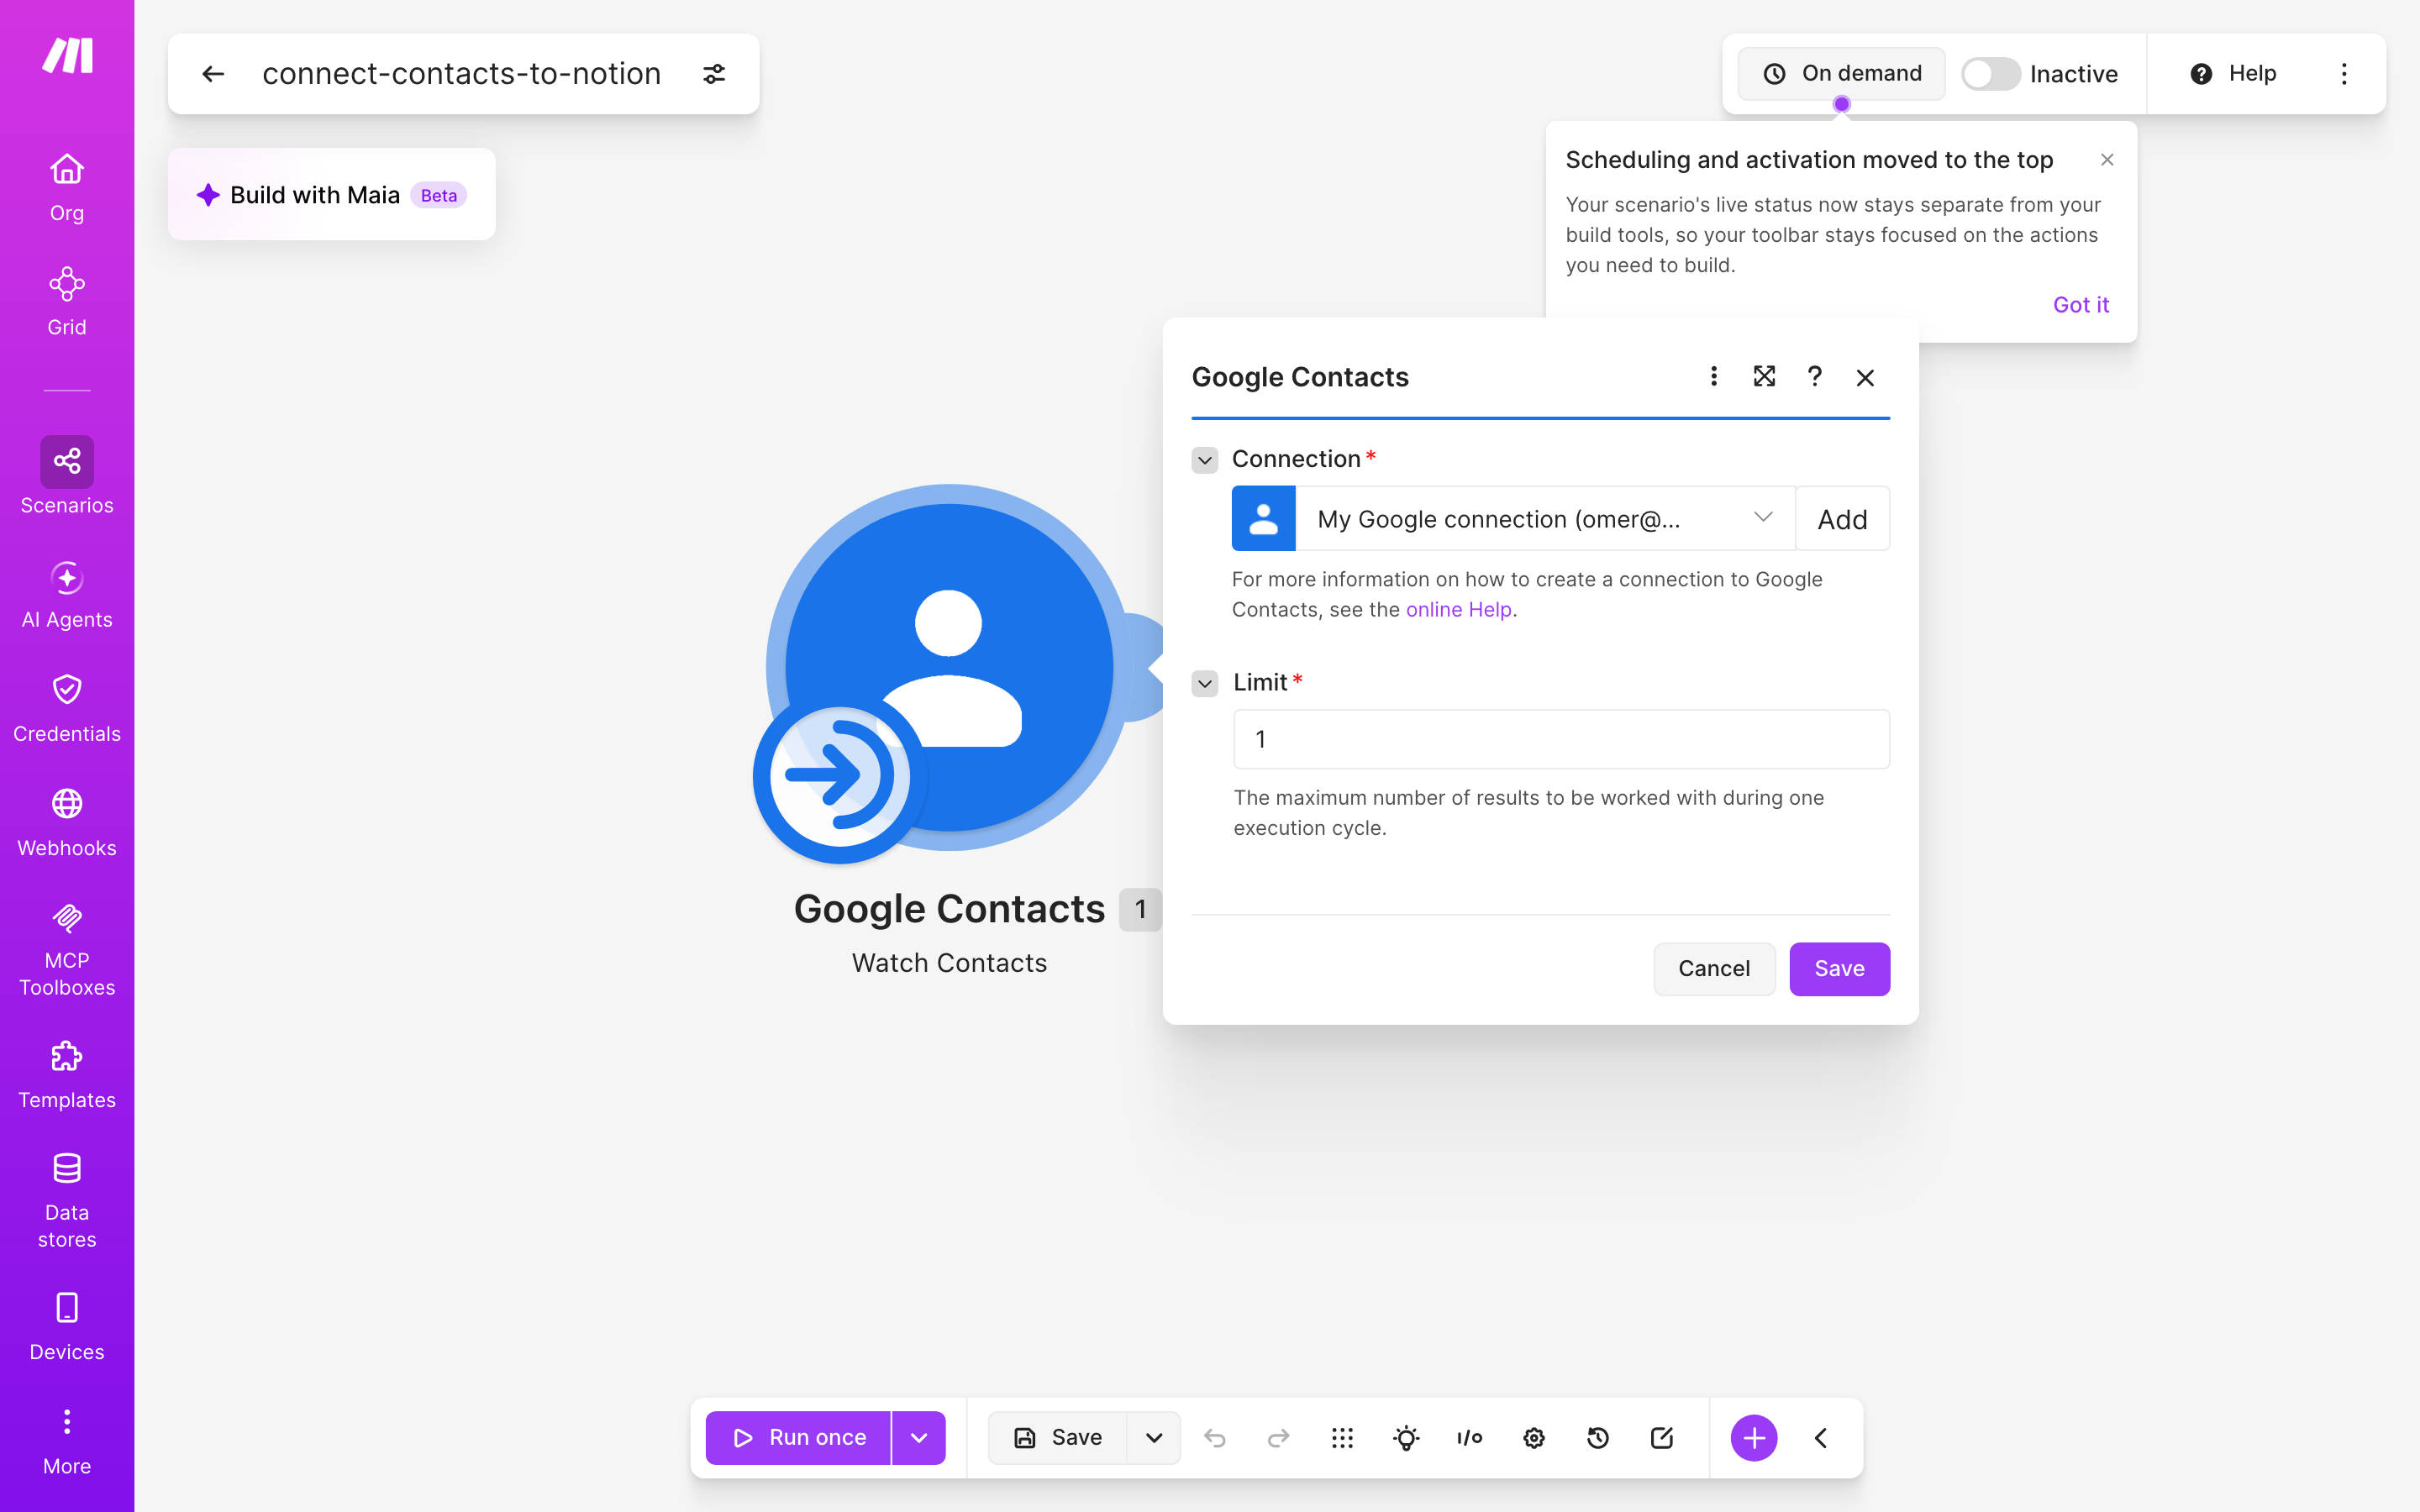The image size is (2420, 1512).
Task: Click the undo arrow in bottom toolbar
Action: tap(1215, 1438)
